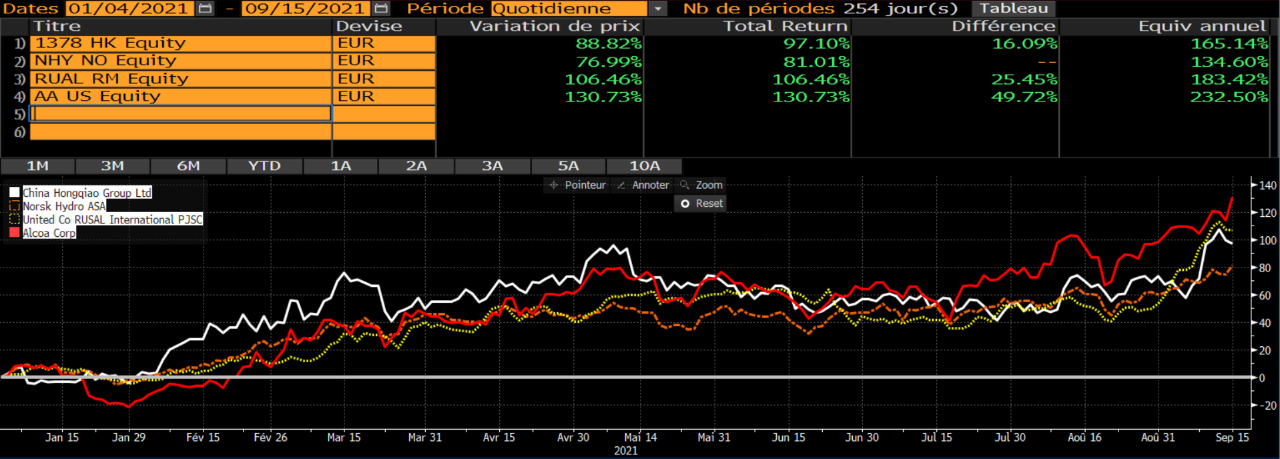This screenshot has height=459, width=1280.
Task: Select the China Hongqiao Group Ltd legend label
Action: pyautogui.click(x=87, y=192)
